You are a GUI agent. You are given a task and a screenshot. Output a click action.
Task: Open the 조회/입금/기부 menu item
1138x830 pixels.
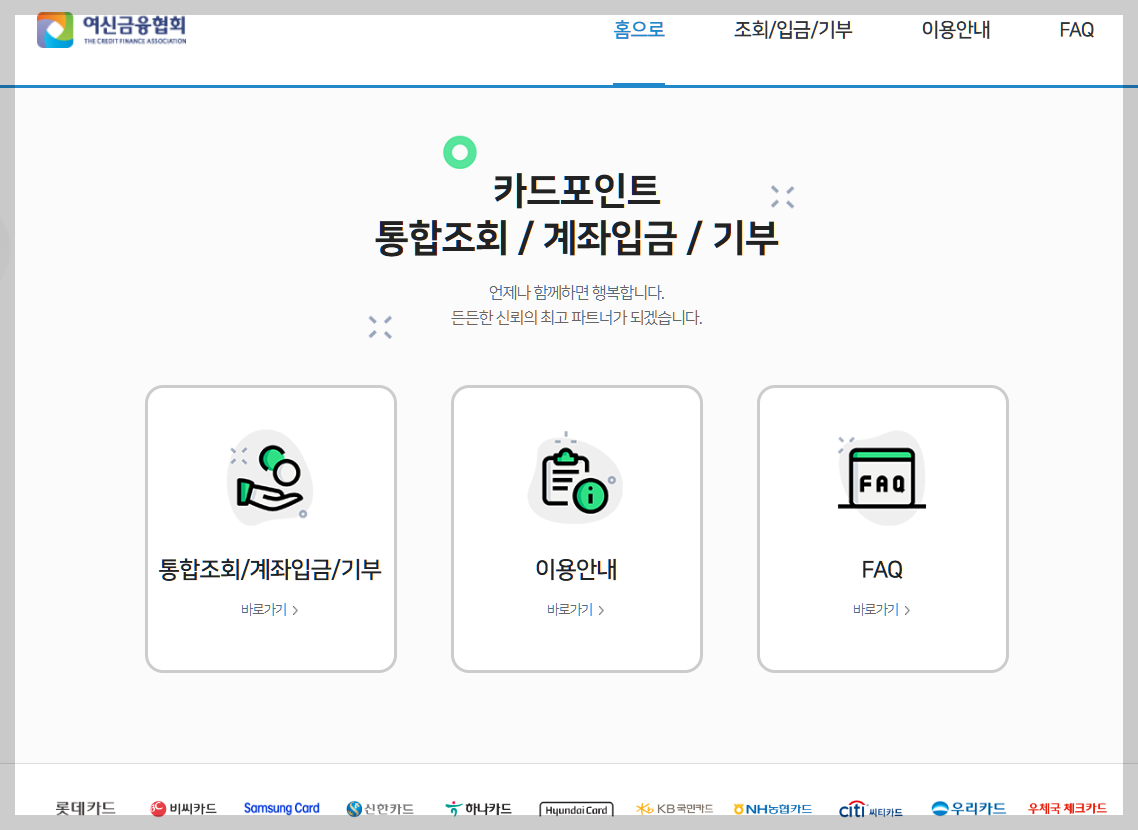[791, 30]
